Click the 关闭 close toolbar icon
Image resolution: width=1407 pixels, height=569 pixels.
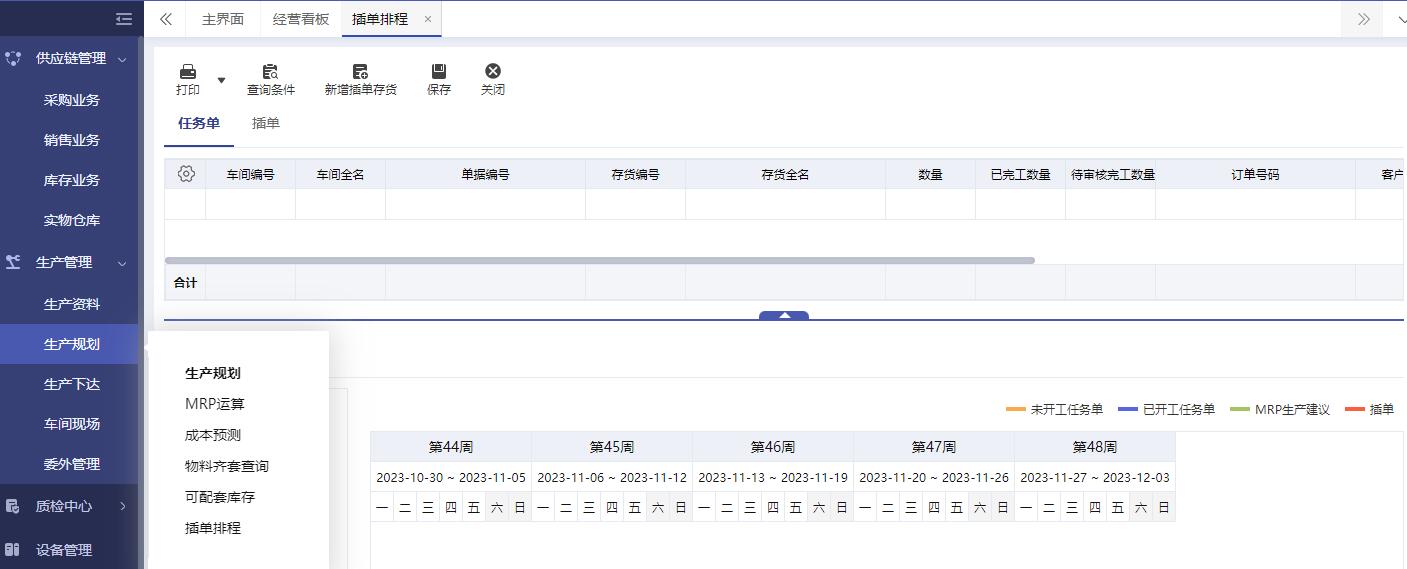[492, 72]
